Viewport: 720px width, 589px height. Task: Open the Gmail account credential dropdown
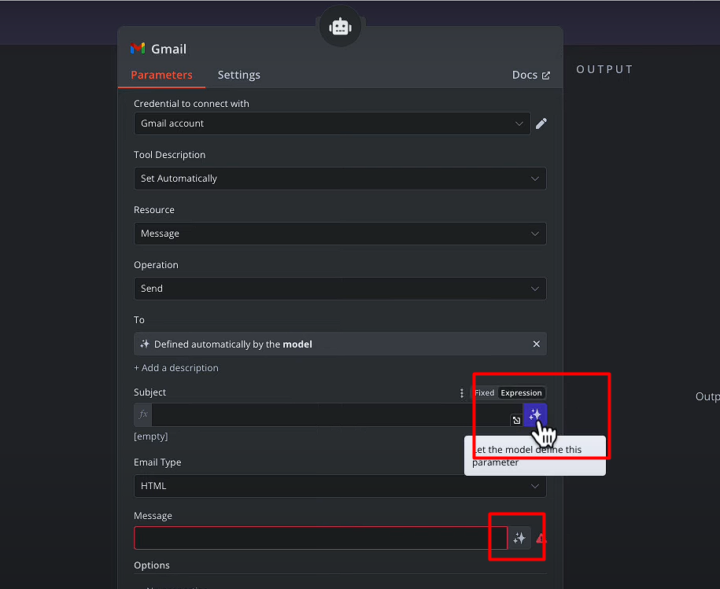click(332, 123)
